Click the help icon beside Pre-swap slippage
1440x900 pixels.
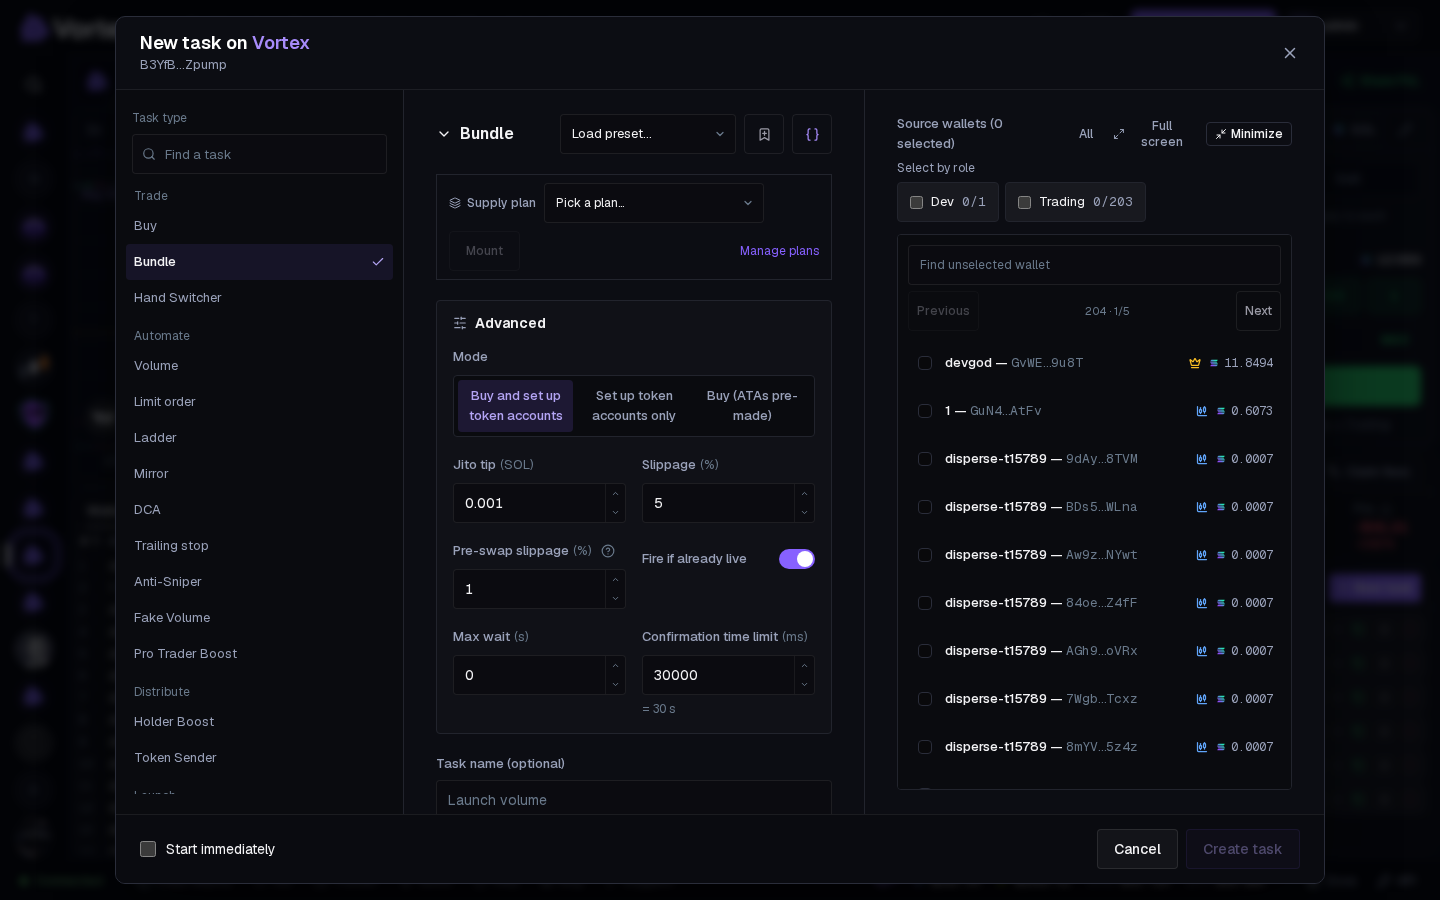[x=608, y=551]
